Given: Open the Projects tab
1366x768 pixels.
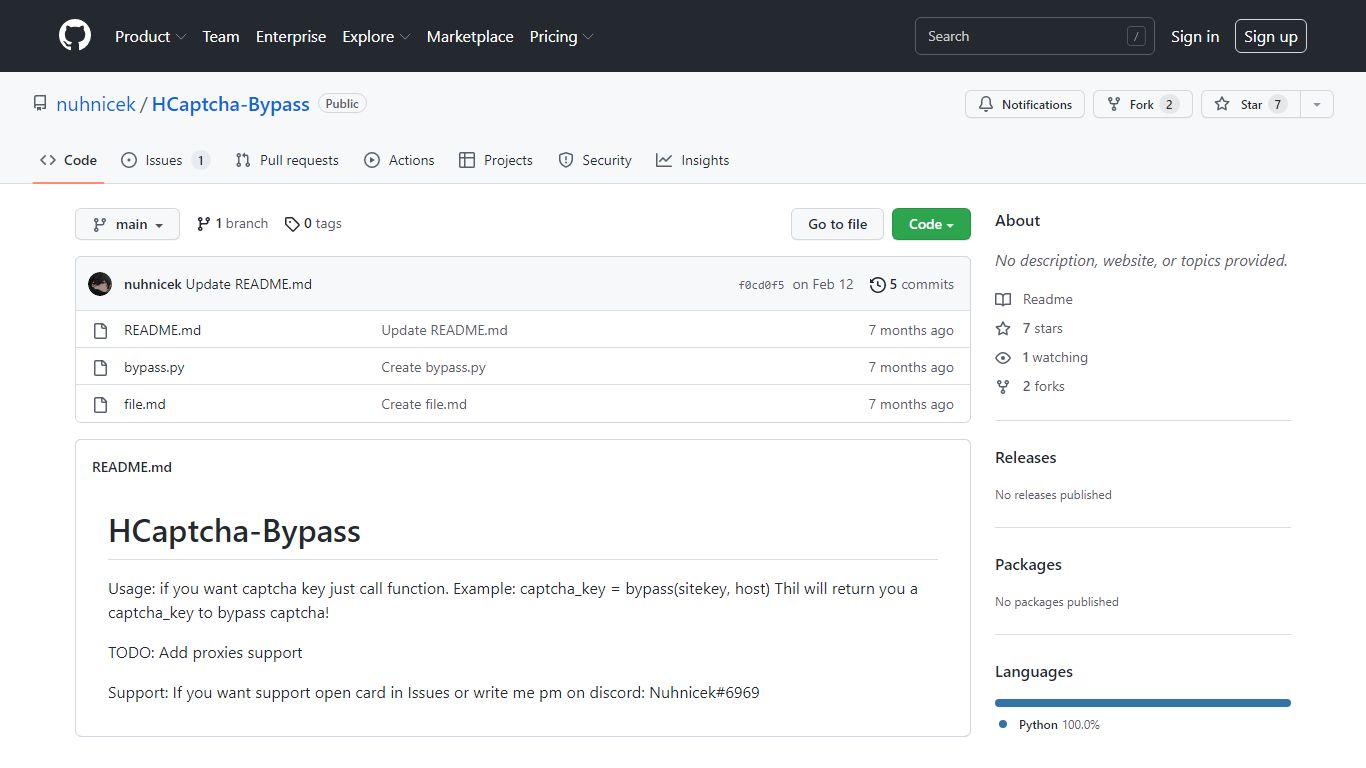Looking at the screenshot, I should coord(496,160).
